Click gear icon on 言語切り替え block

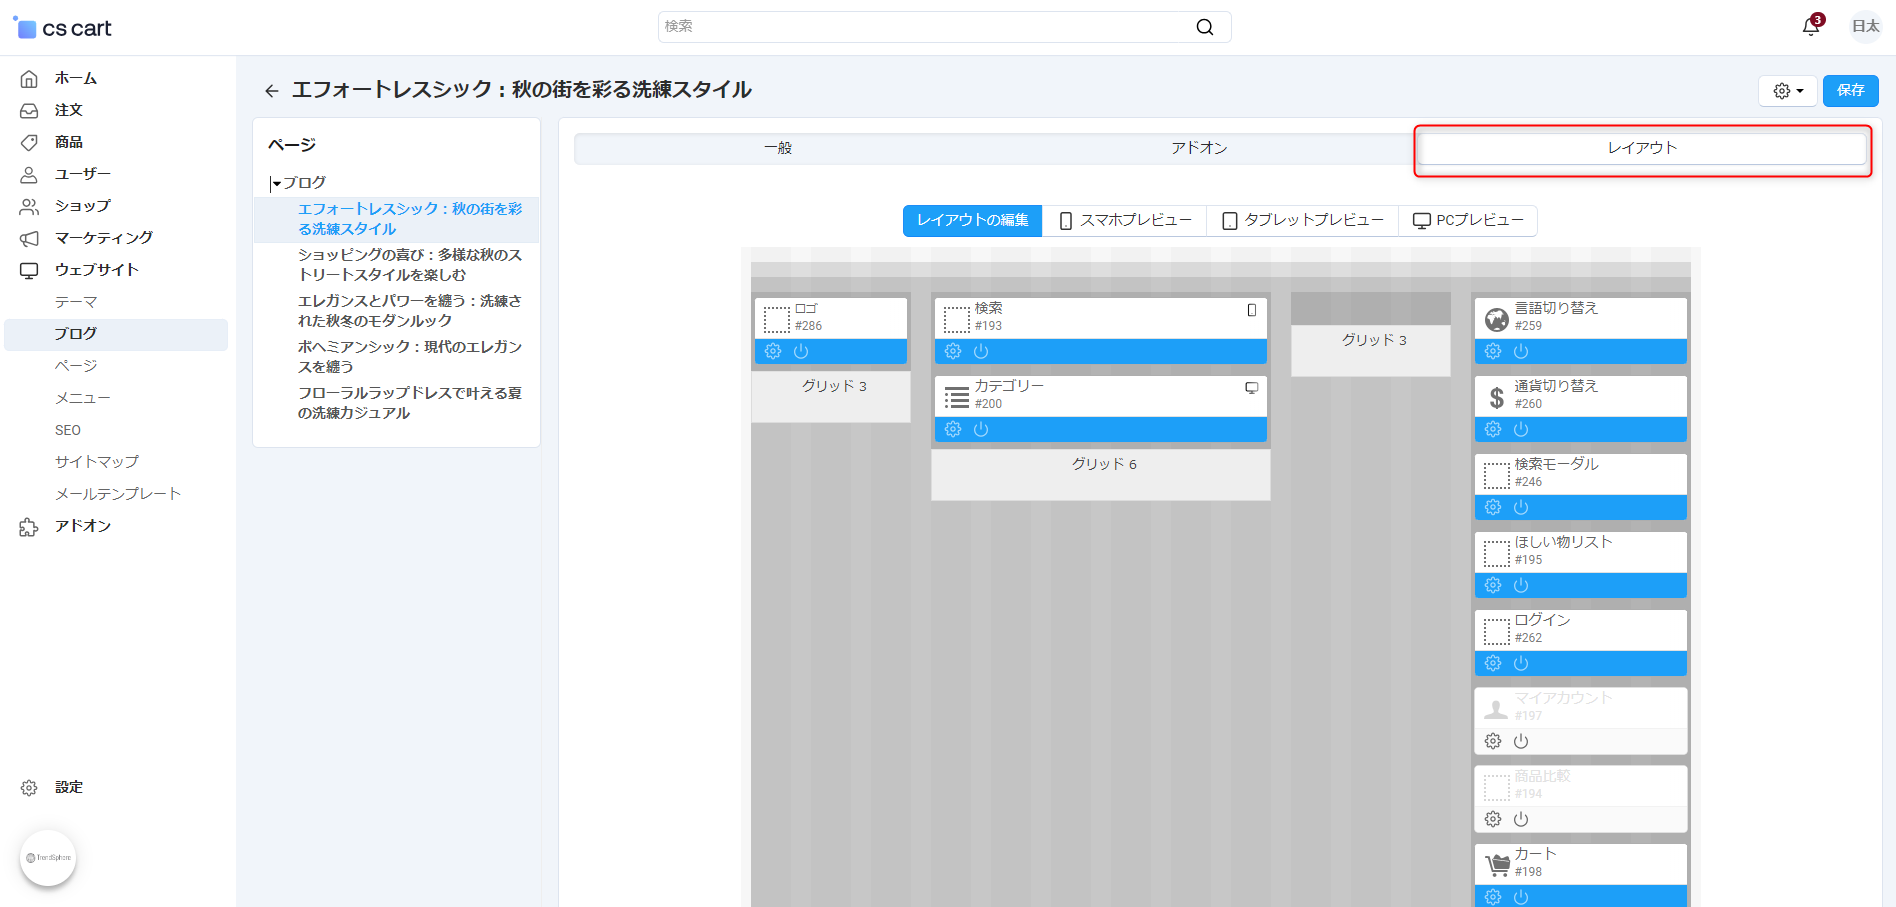pos(1493,351)
